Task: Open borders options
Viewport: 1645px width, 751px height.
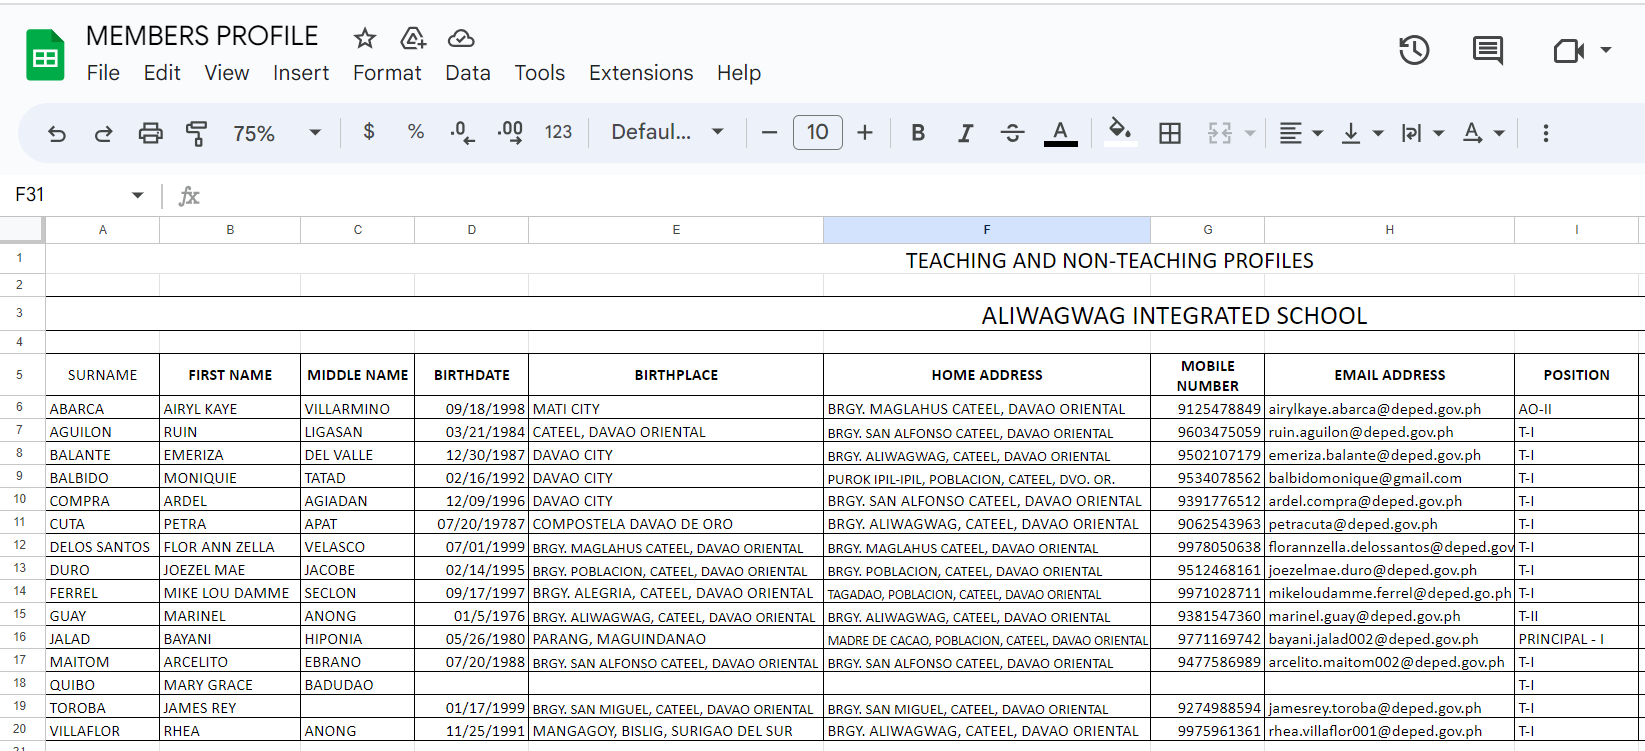Action: click(1170, 133)
